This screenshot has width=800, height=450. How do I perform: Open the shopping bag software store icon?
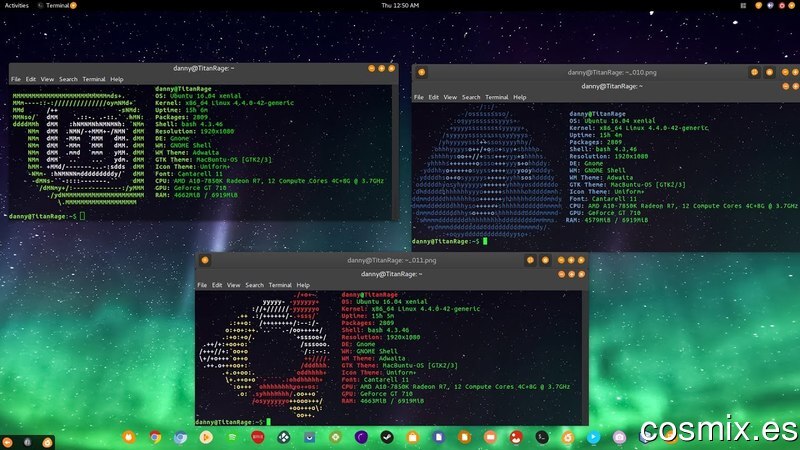pos(413,437)
